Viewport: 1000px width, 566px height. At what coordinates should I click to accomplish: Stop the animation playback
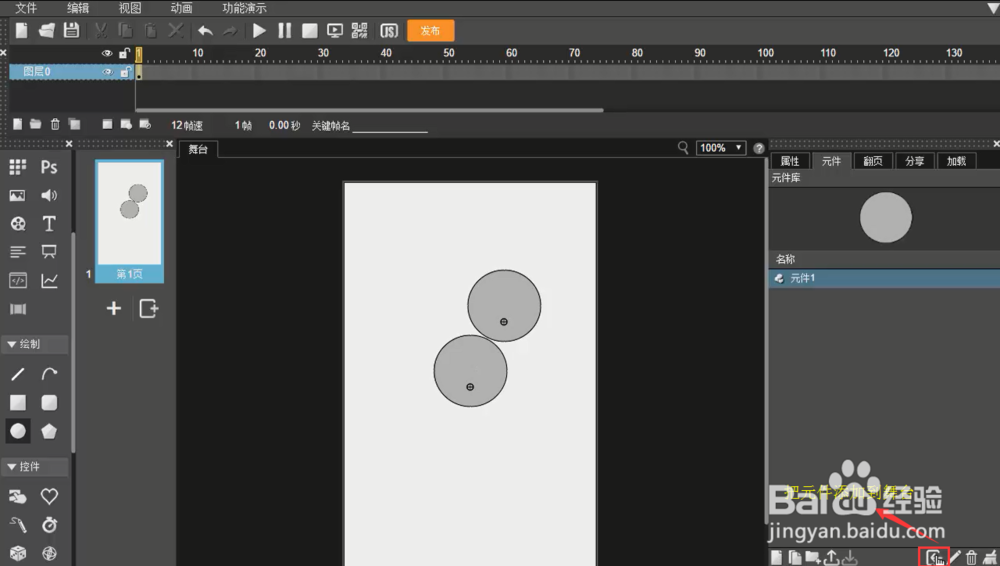tap(309, 31)
